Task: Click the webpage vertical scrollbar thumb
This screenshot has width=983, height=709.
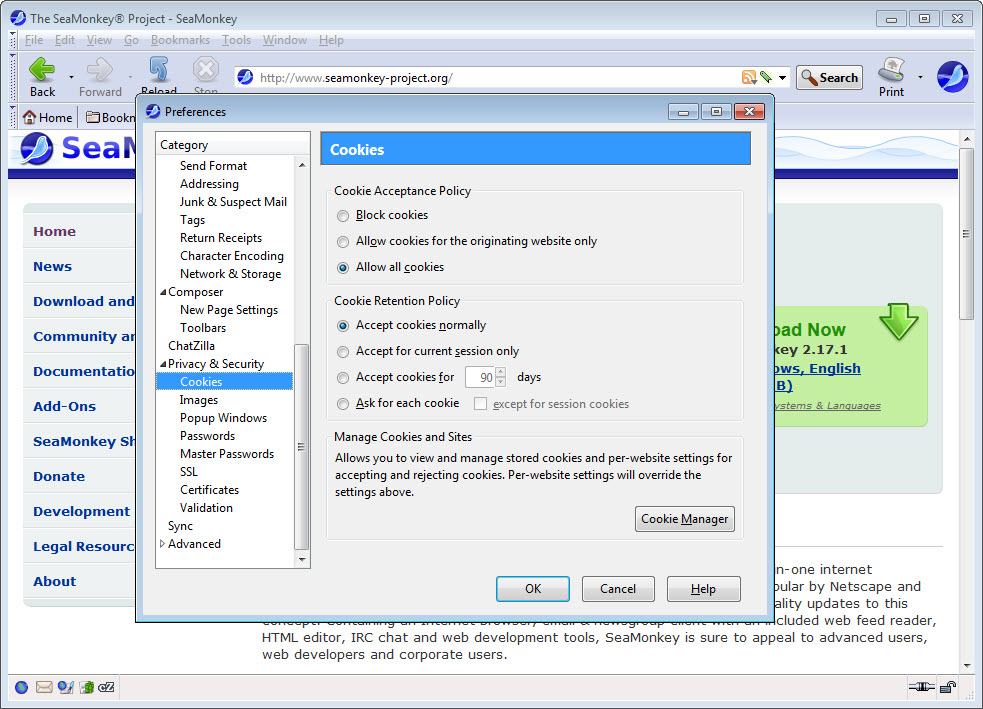Action: tap(966, 234)
